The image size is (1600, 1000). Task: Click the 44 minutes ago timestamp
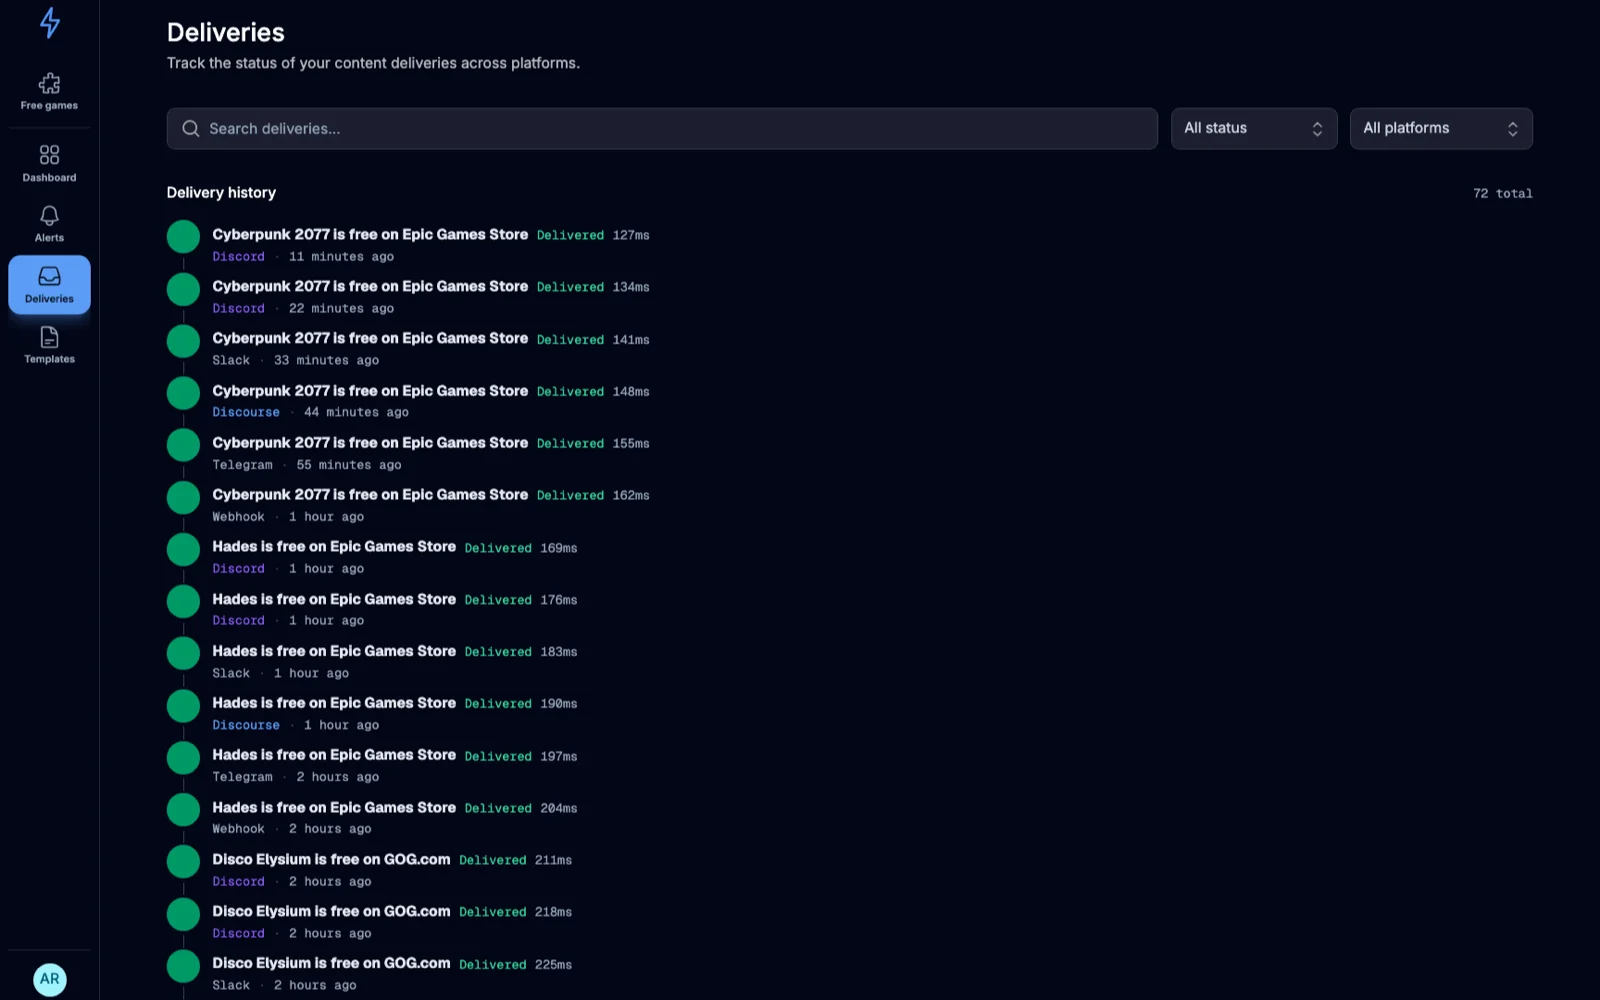coord(356,413)
